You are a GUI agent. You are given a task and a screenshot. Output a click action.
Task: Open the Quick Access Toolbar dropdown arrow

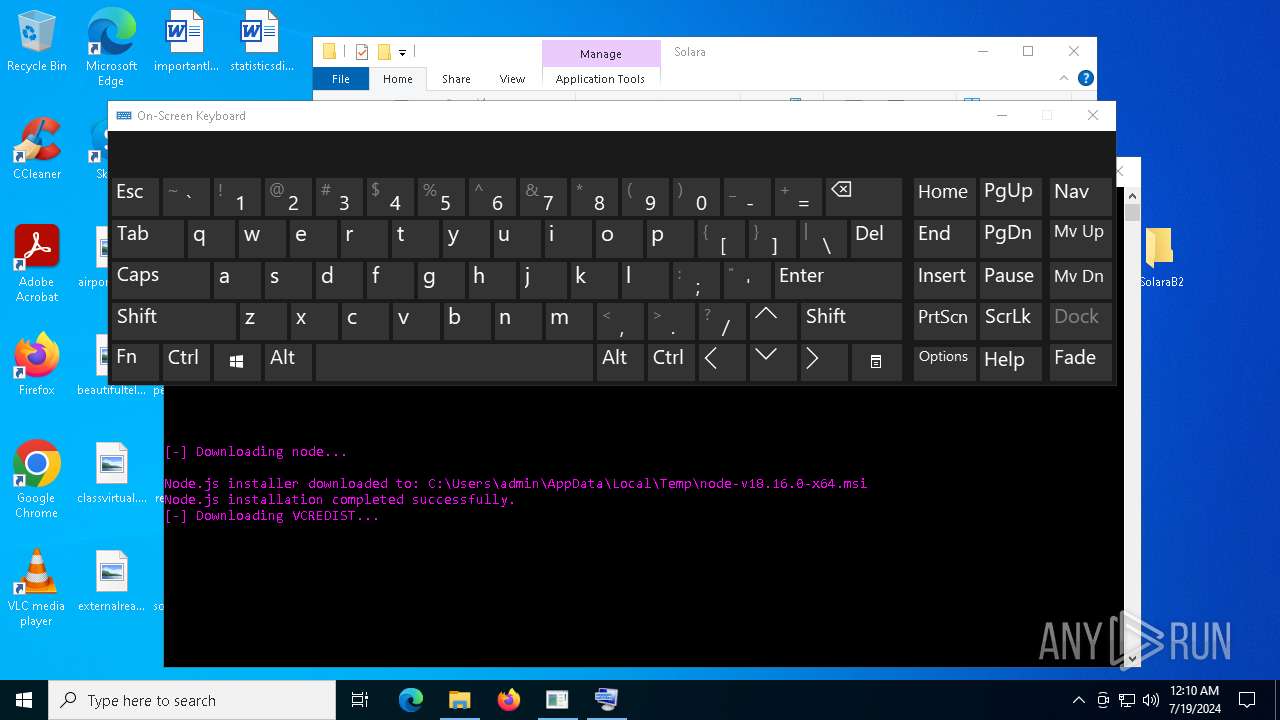point(402,52)
